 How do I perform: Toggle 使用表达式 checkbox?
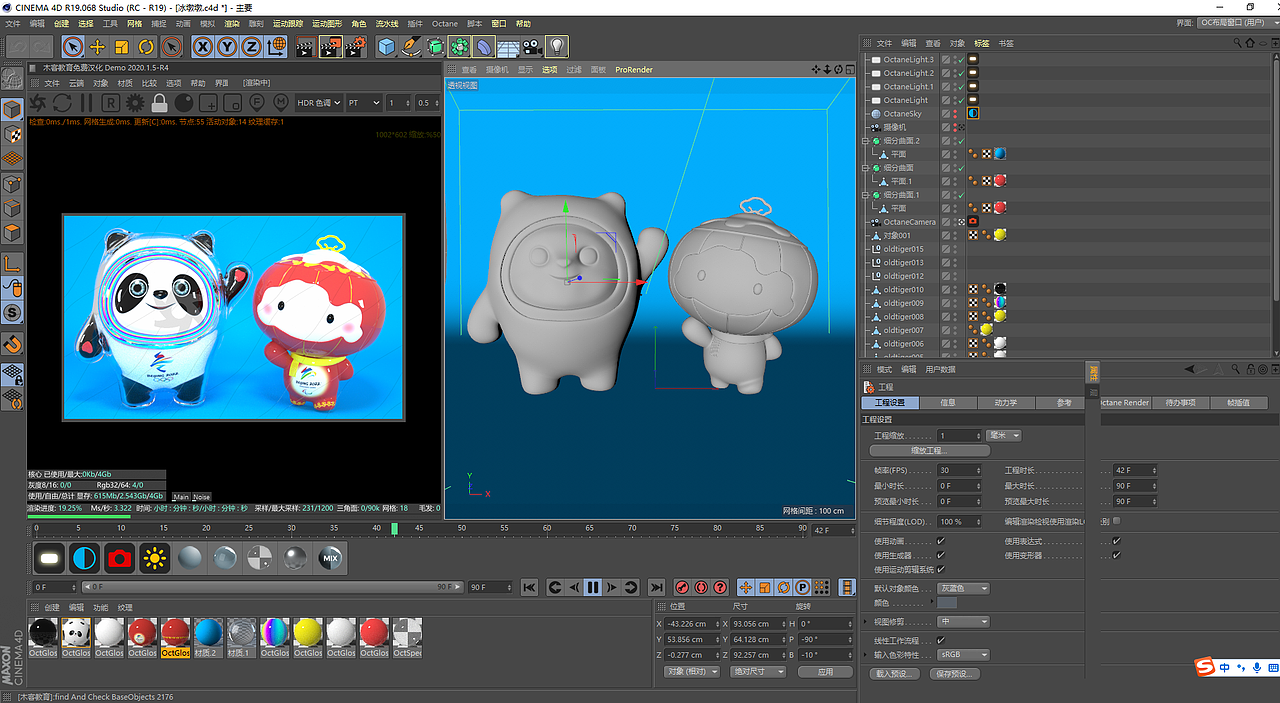1116,541
